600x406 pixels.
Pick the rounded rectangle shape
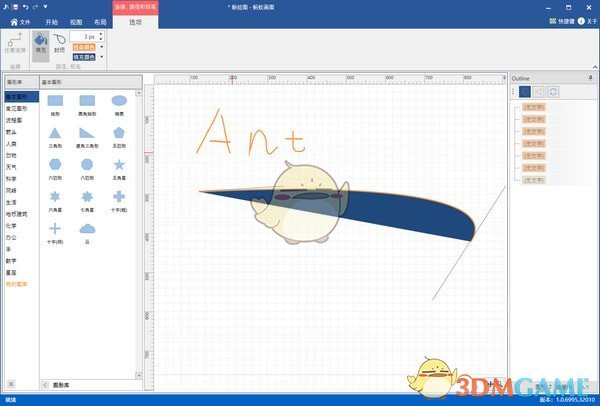87,101
